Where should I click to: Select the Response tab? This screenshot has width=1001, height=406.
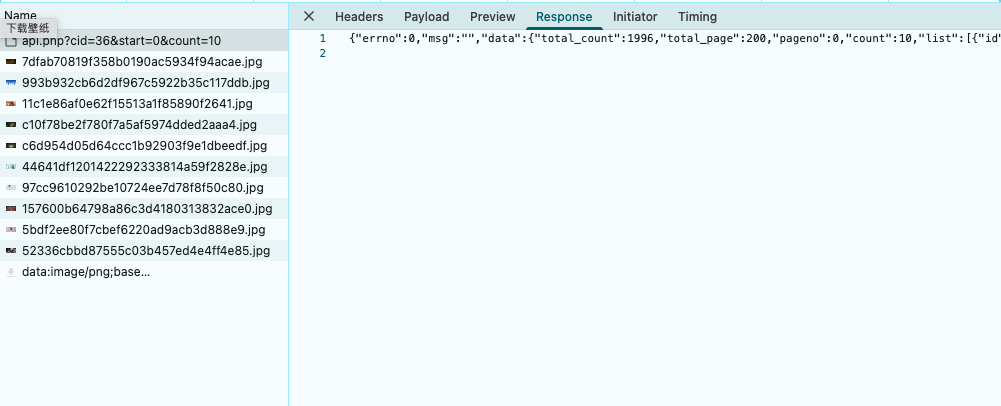click(564, 17)
